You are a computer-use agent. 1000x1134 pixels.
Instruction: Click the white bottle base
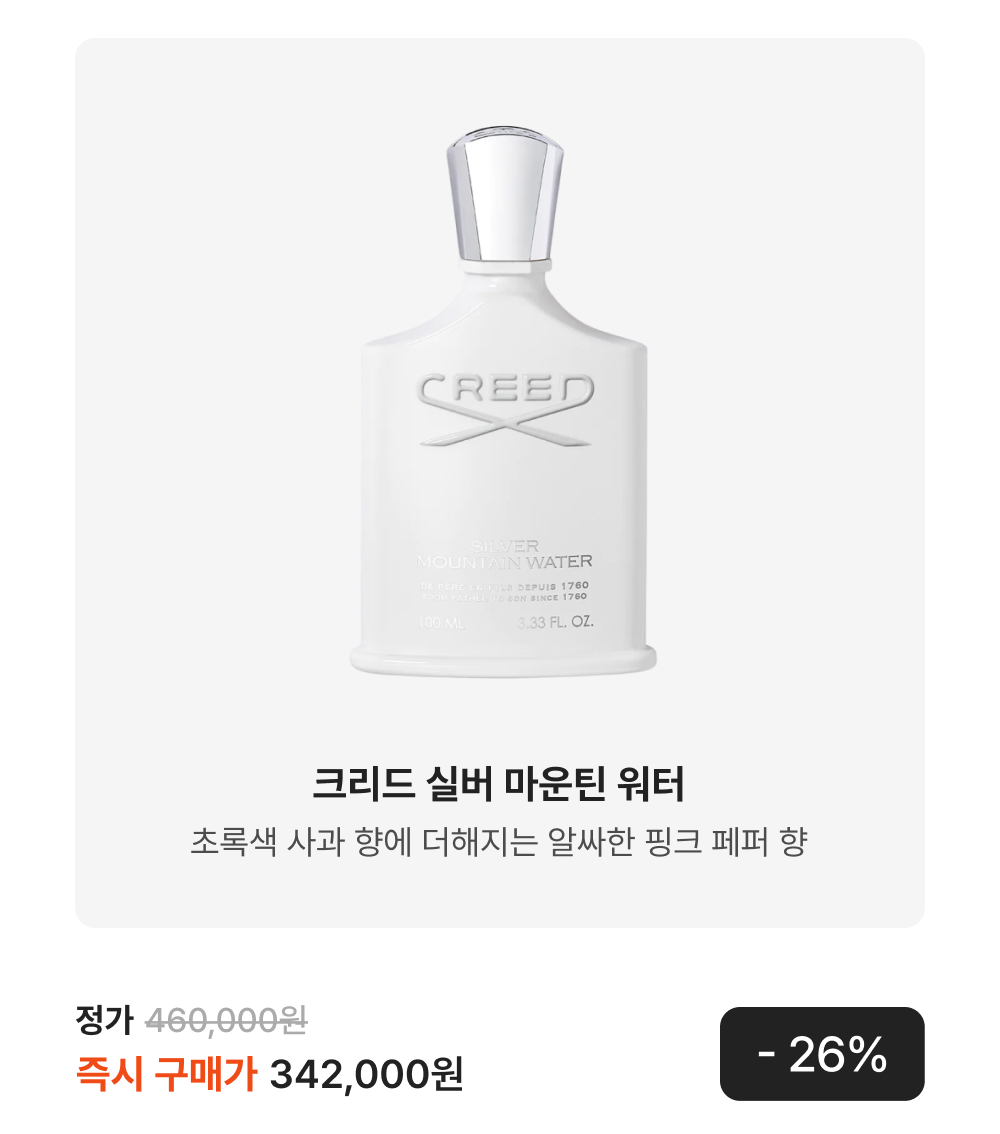503,660
